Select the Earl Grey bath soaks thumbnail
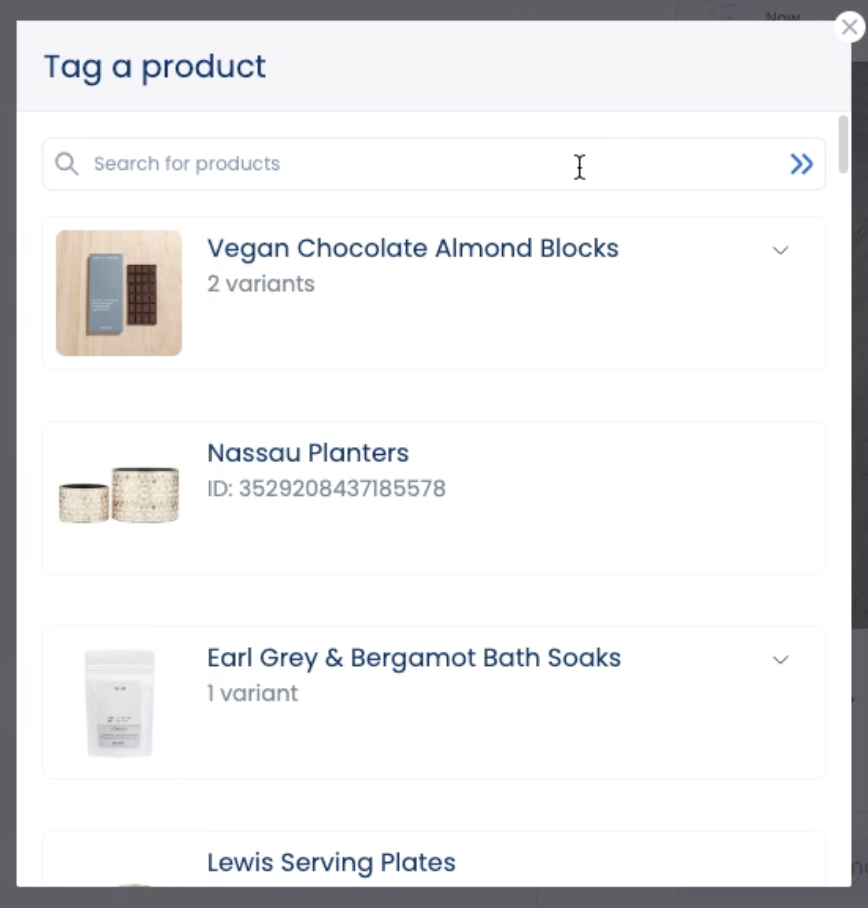 click(120, 703)
